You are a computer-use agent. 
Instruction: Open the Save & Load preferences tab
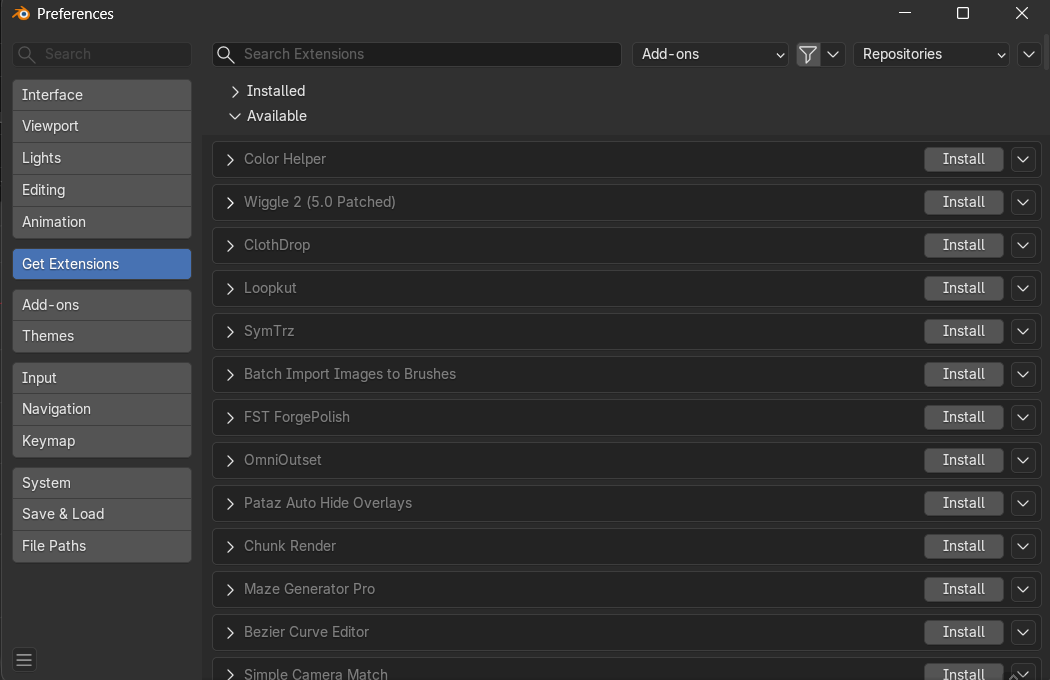coord(102,515)
